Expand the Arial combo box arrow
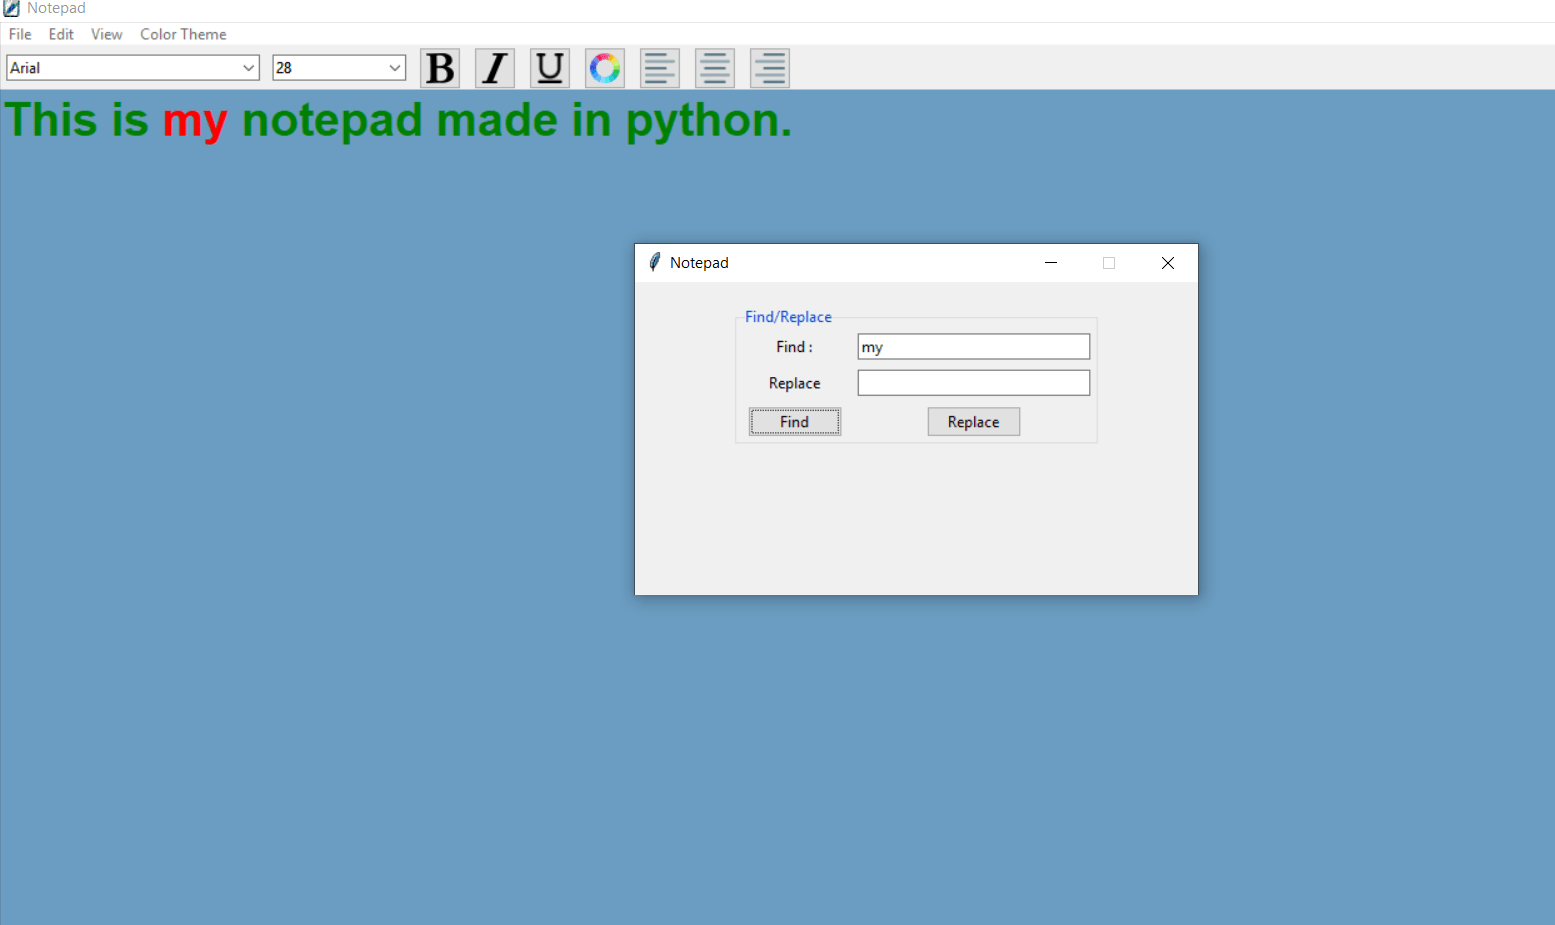 (x=250, y=67)
